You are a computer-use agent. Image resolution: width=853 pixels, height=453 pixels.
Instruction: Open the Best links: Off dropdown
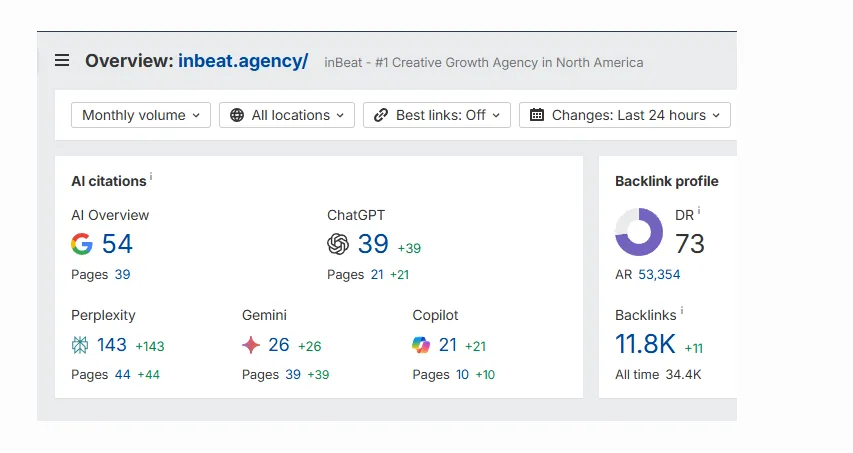pos(437,115)
